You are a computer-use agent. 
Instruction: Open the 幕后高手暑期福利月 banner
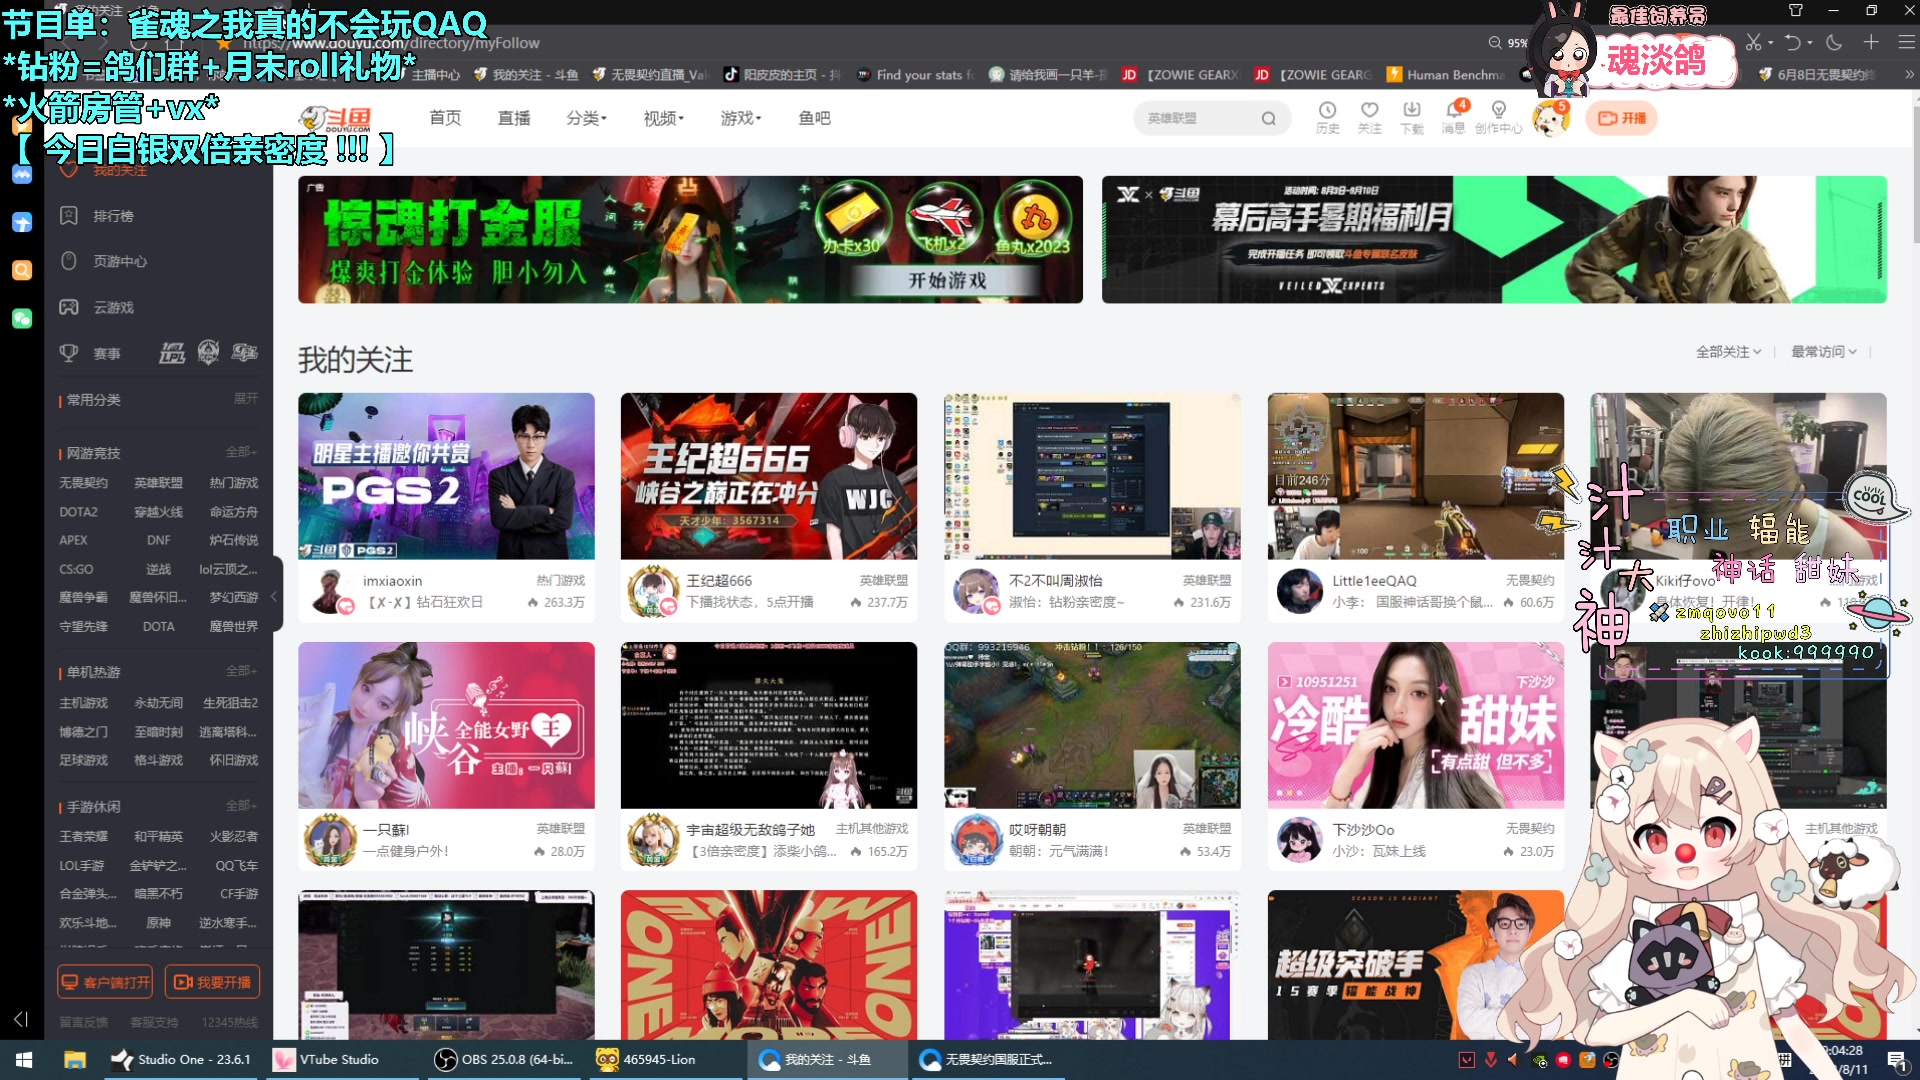pos(1494,240)
